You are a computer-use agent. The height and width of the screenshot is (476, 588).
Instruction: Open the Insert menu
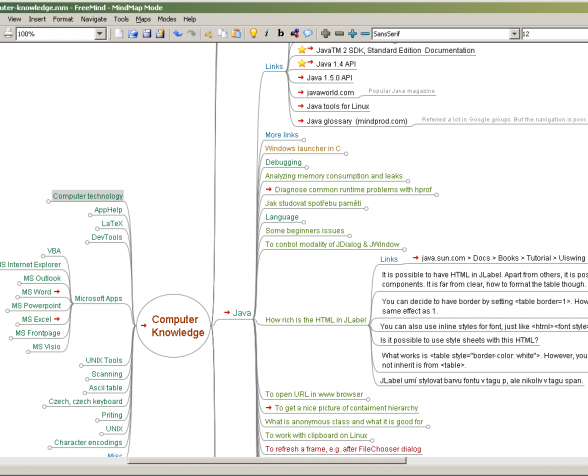tap(37, 19)
